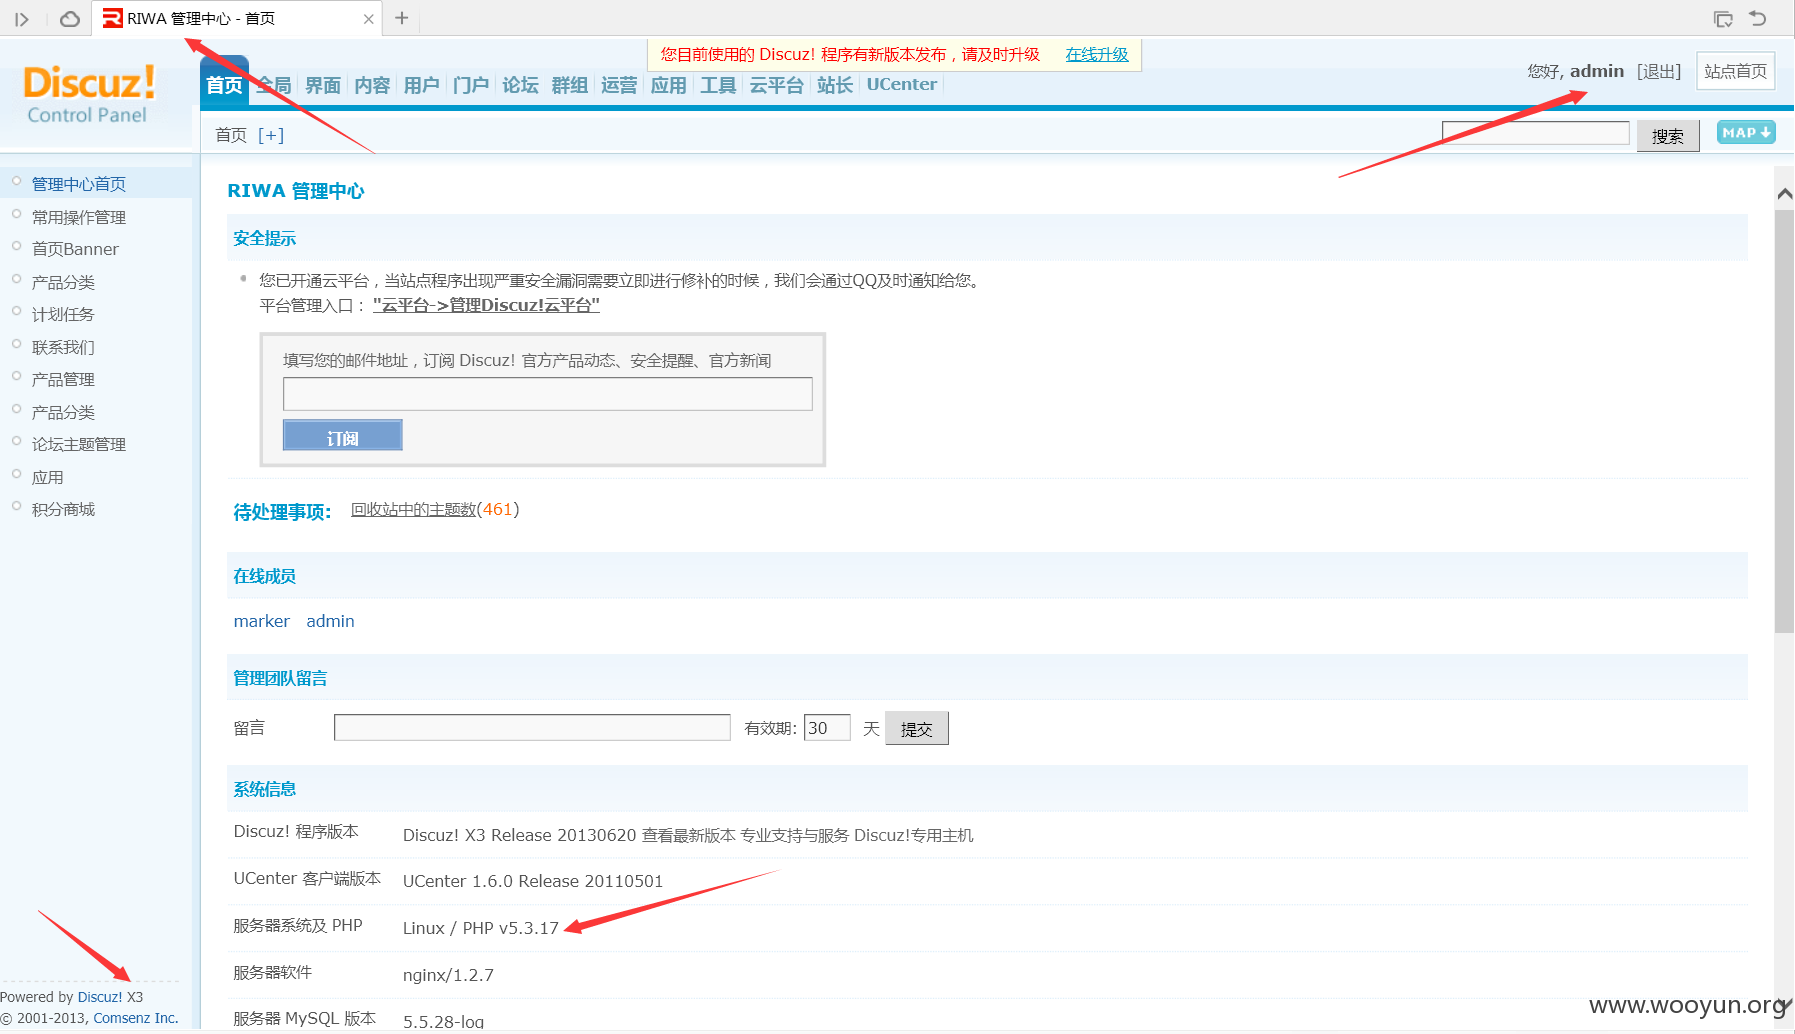The height and width of the screenshot is (1034, 1795).
Task: Open the 群组 navigation tab
Action: point(569,85)
